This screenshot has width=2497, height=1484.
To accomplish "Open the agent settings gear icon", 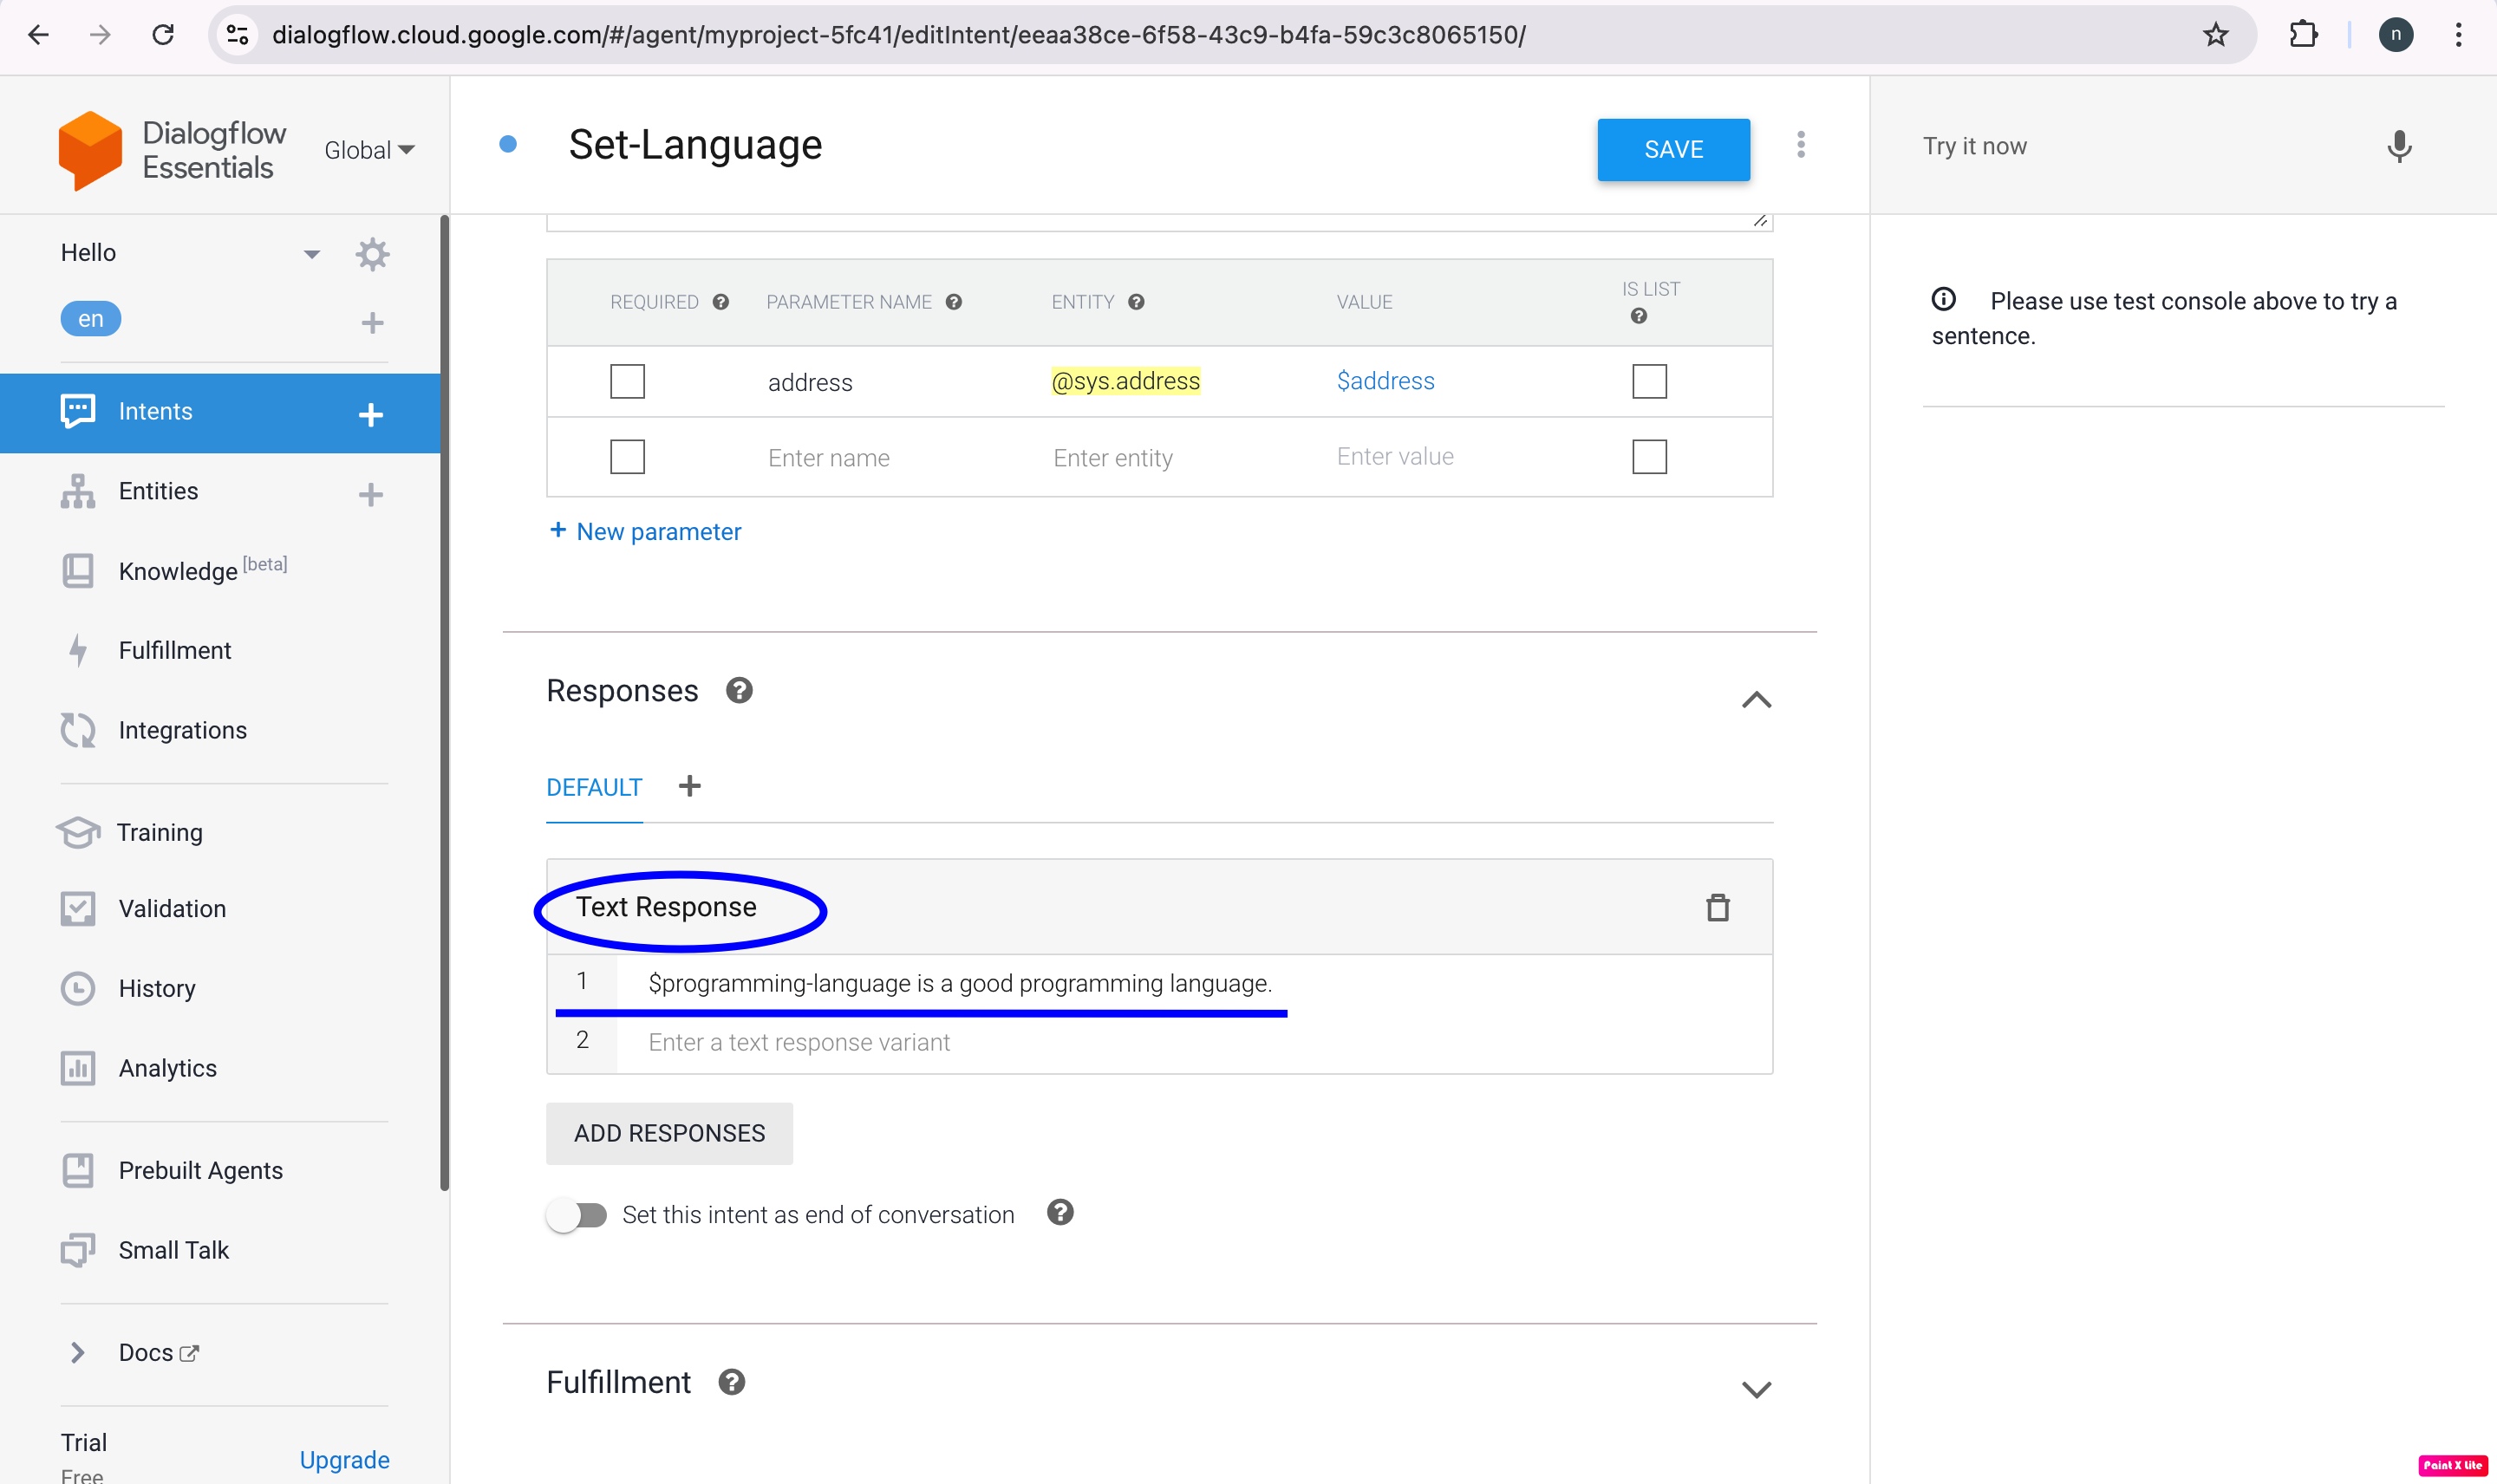I will point(372,253).
